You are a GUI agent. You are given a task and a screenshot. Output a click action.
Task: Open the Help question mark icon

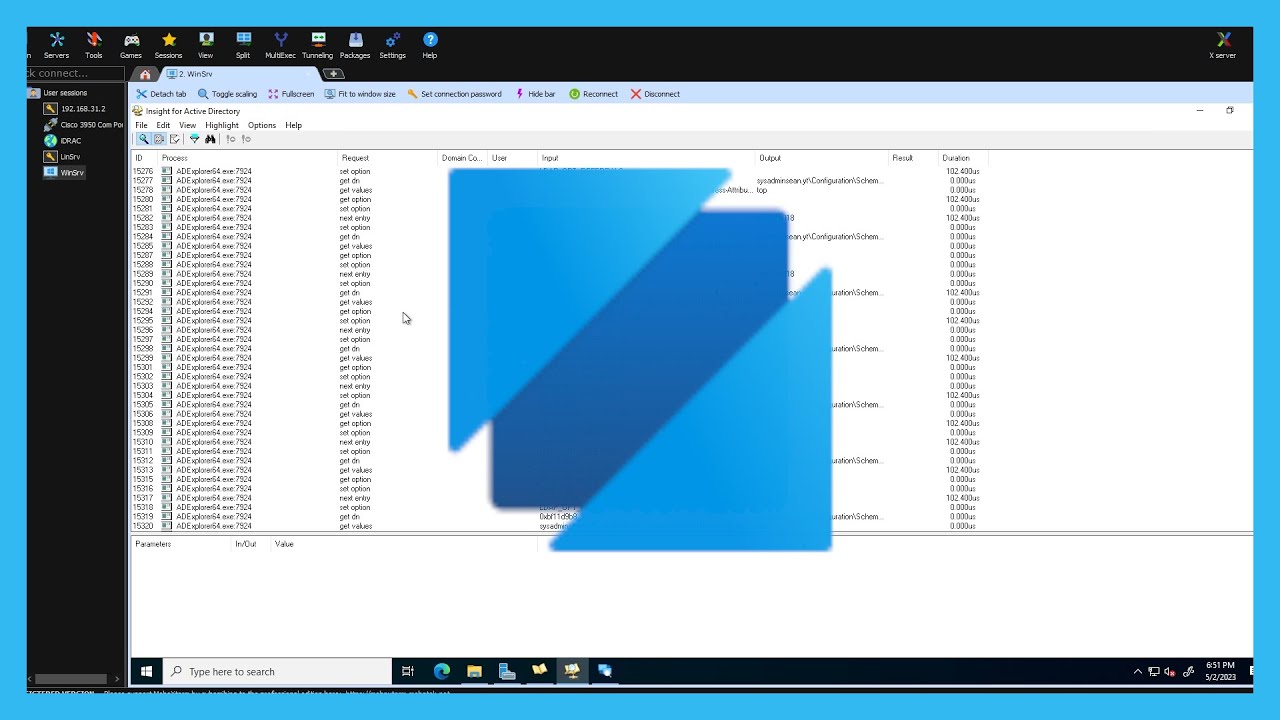click(x=430, y=45)
